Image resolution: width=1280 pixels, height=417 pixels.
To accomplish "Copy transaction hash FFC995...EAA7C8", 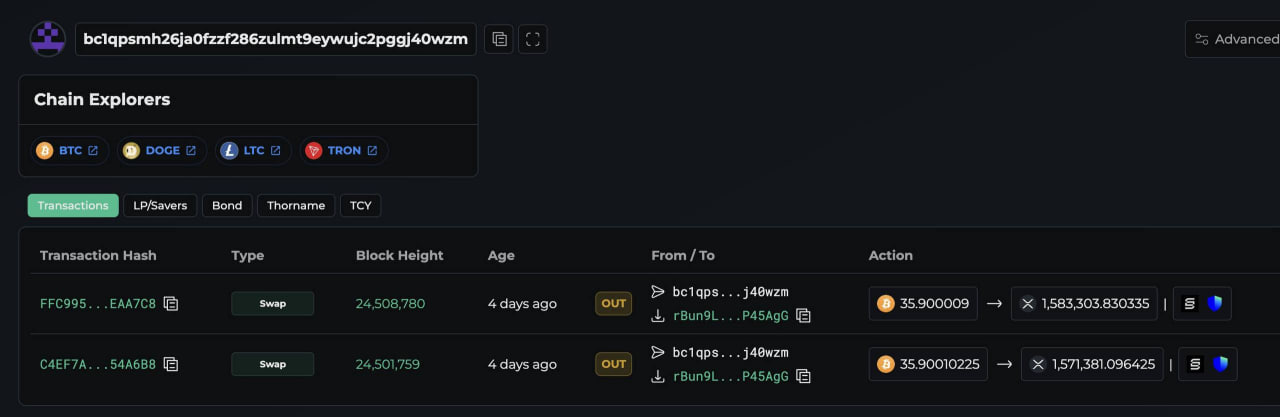I will pyautogui.click(x=171, y=303).
